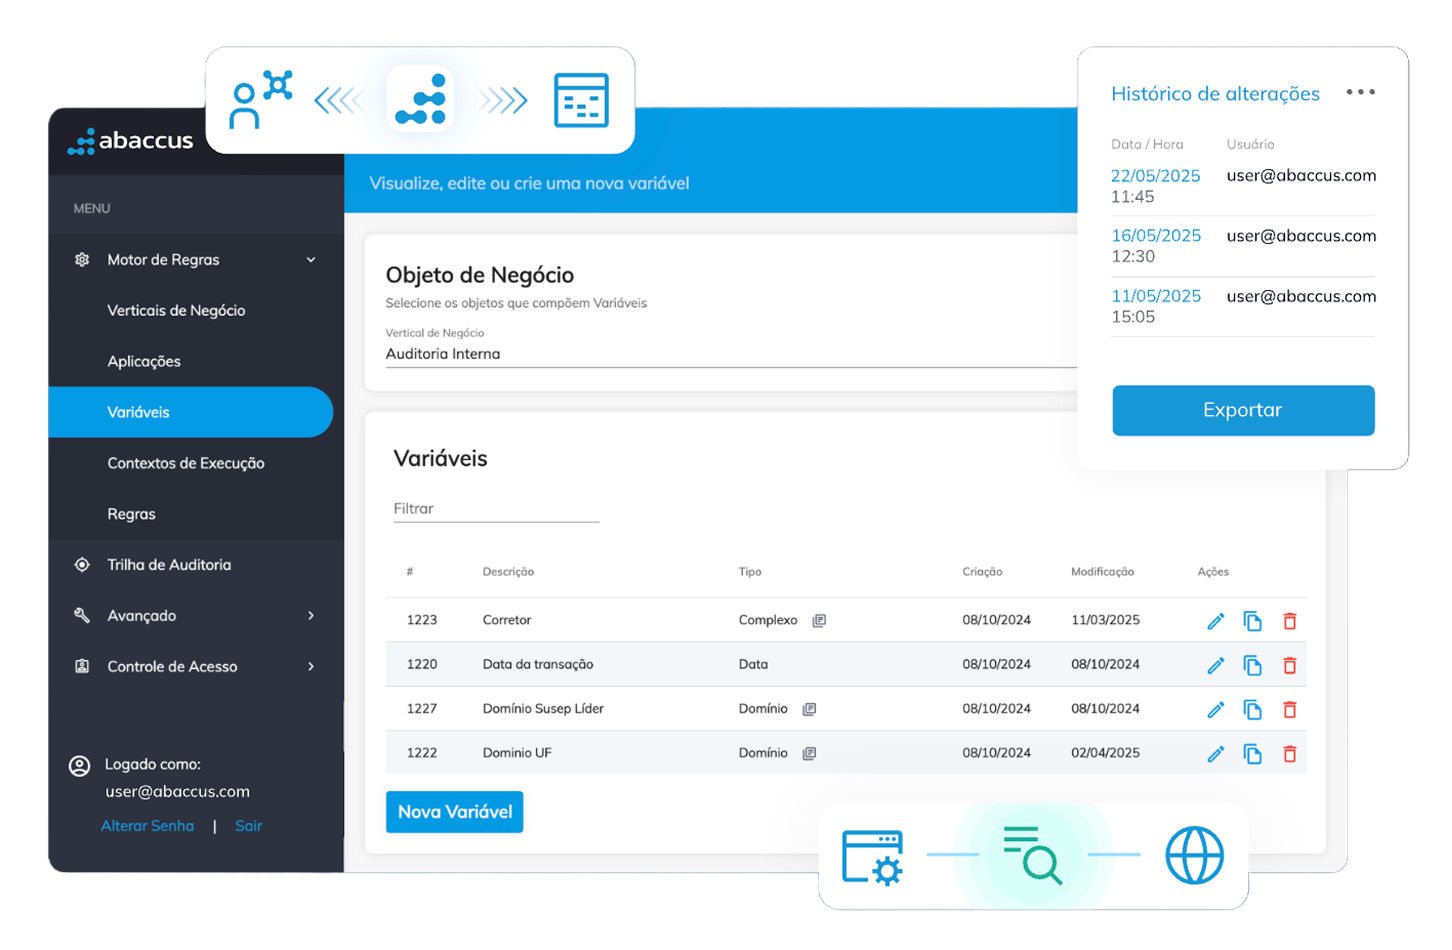Screen dimensions: 1452x950
Task: Click the abaccus logo in the sidebar
Action: click(130, 141)
